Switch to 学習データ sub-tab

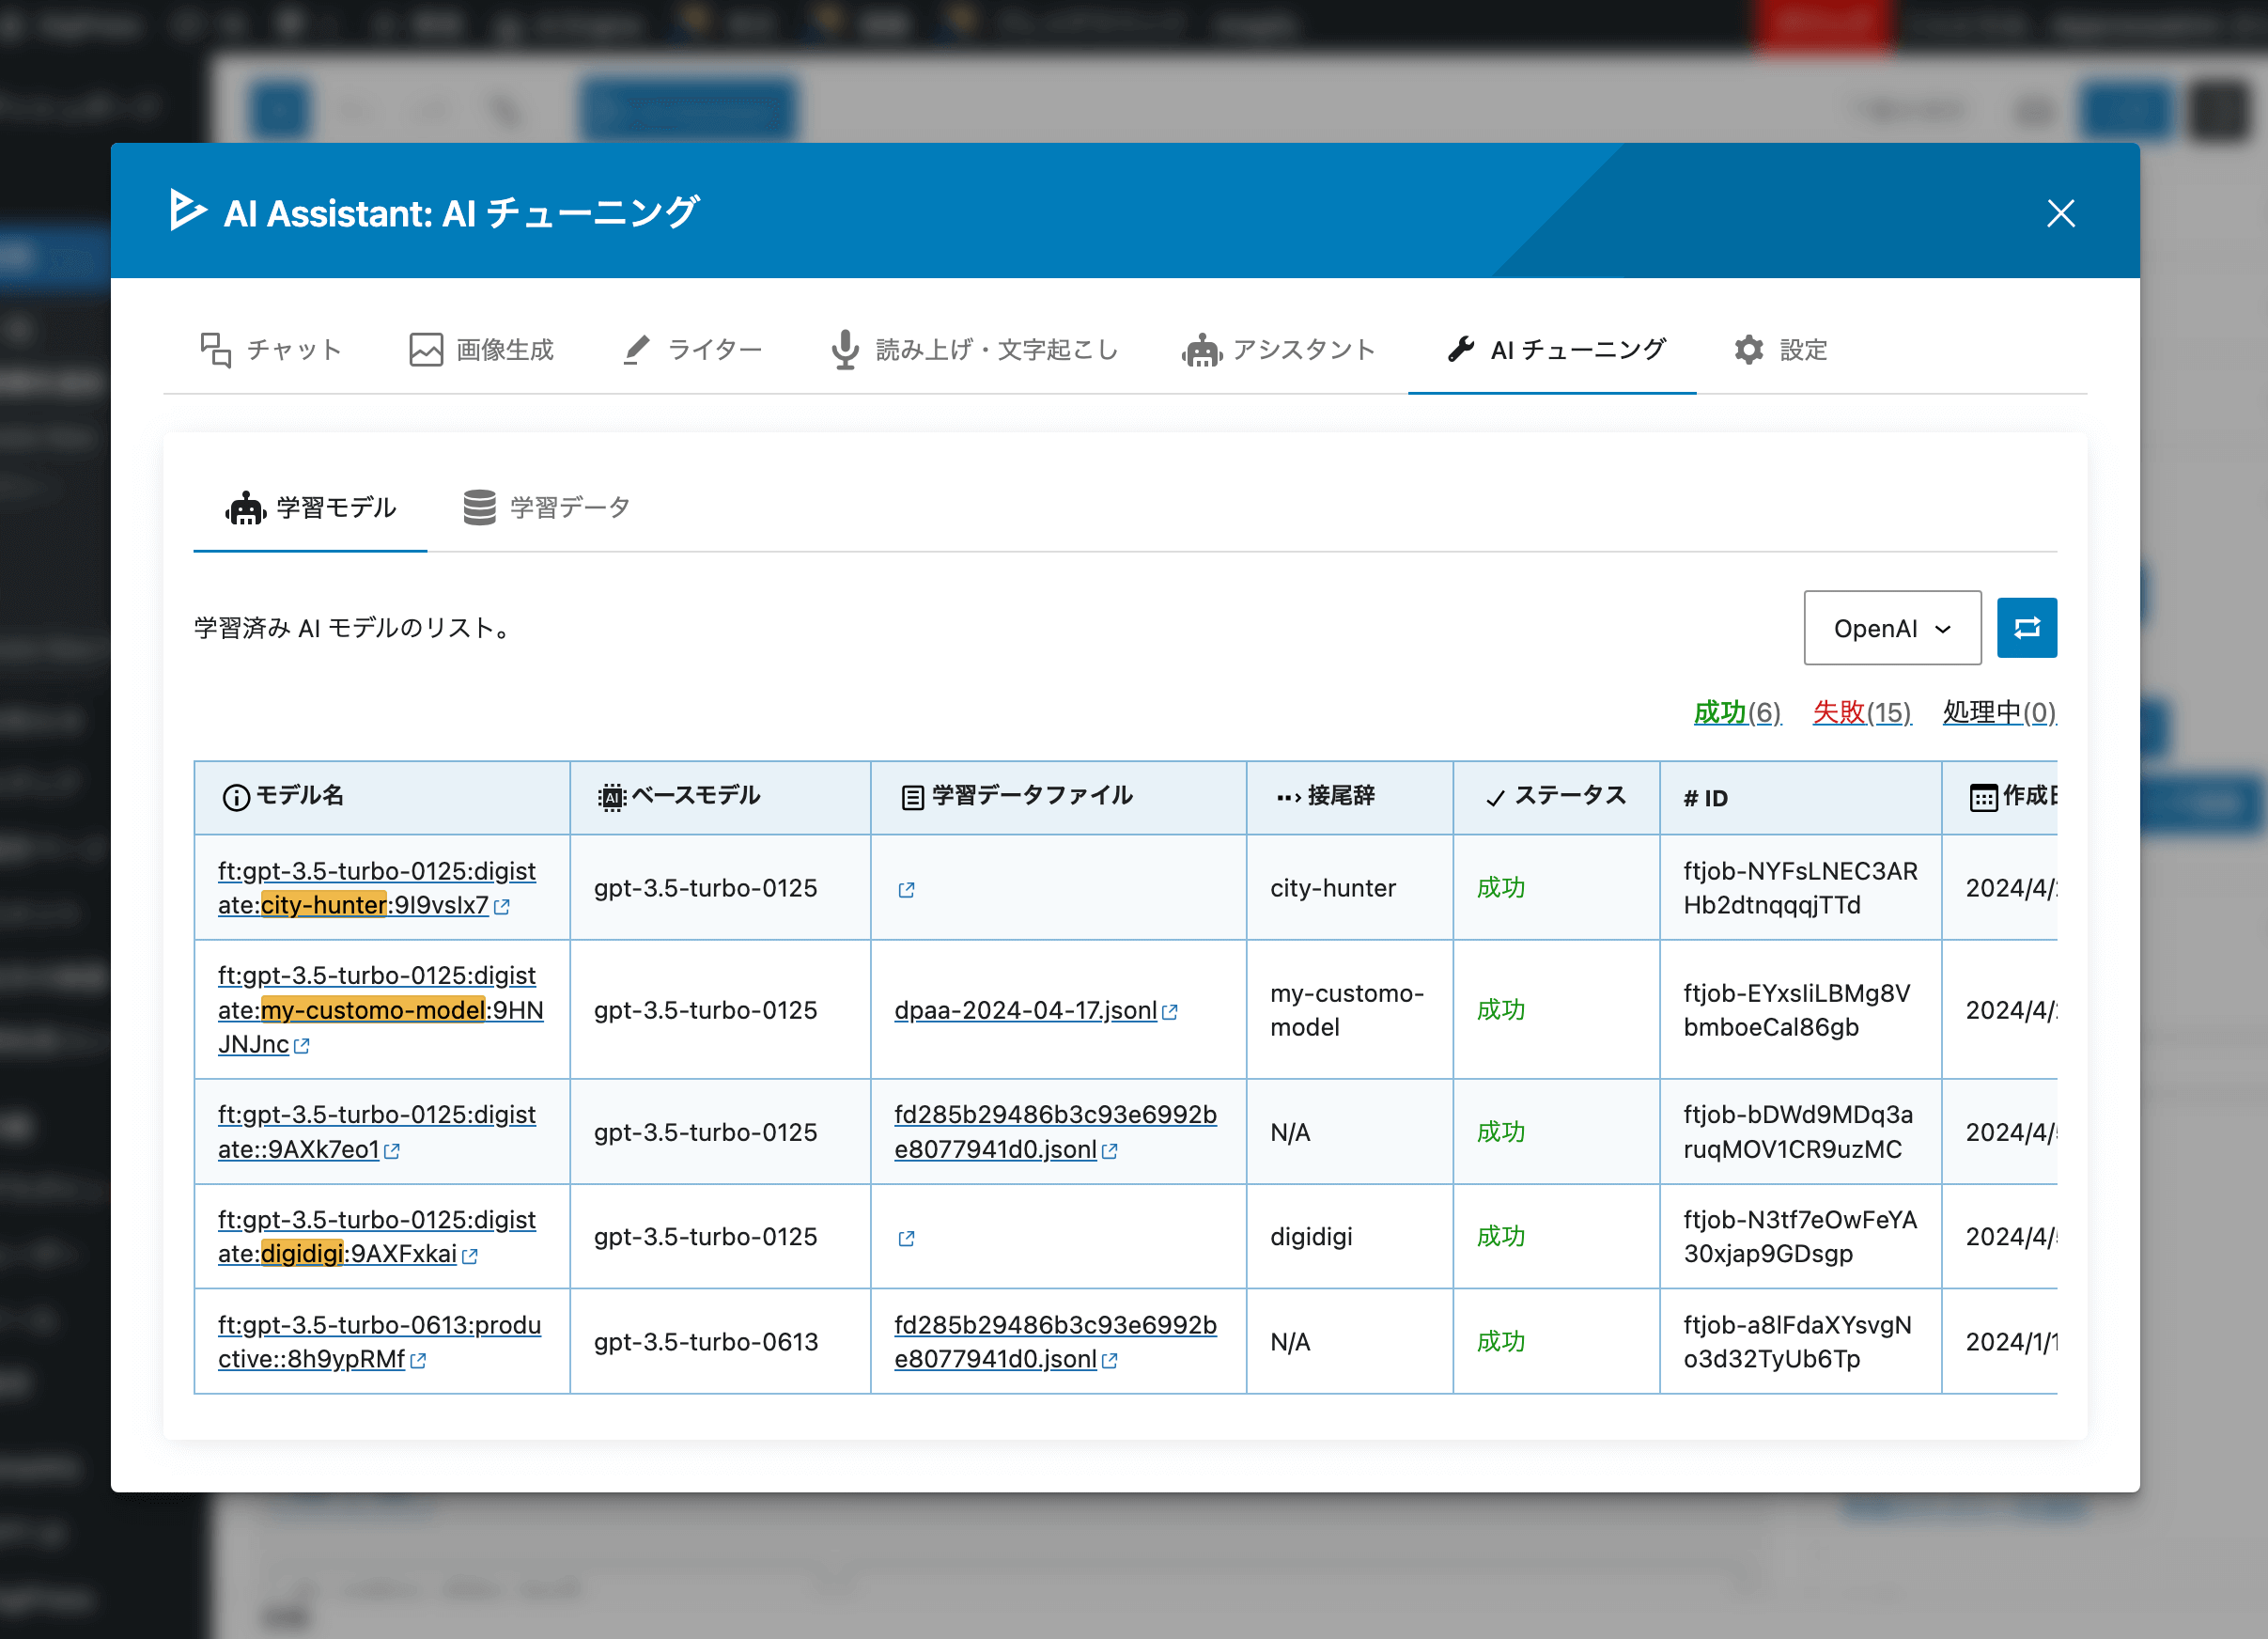[546, 508]
